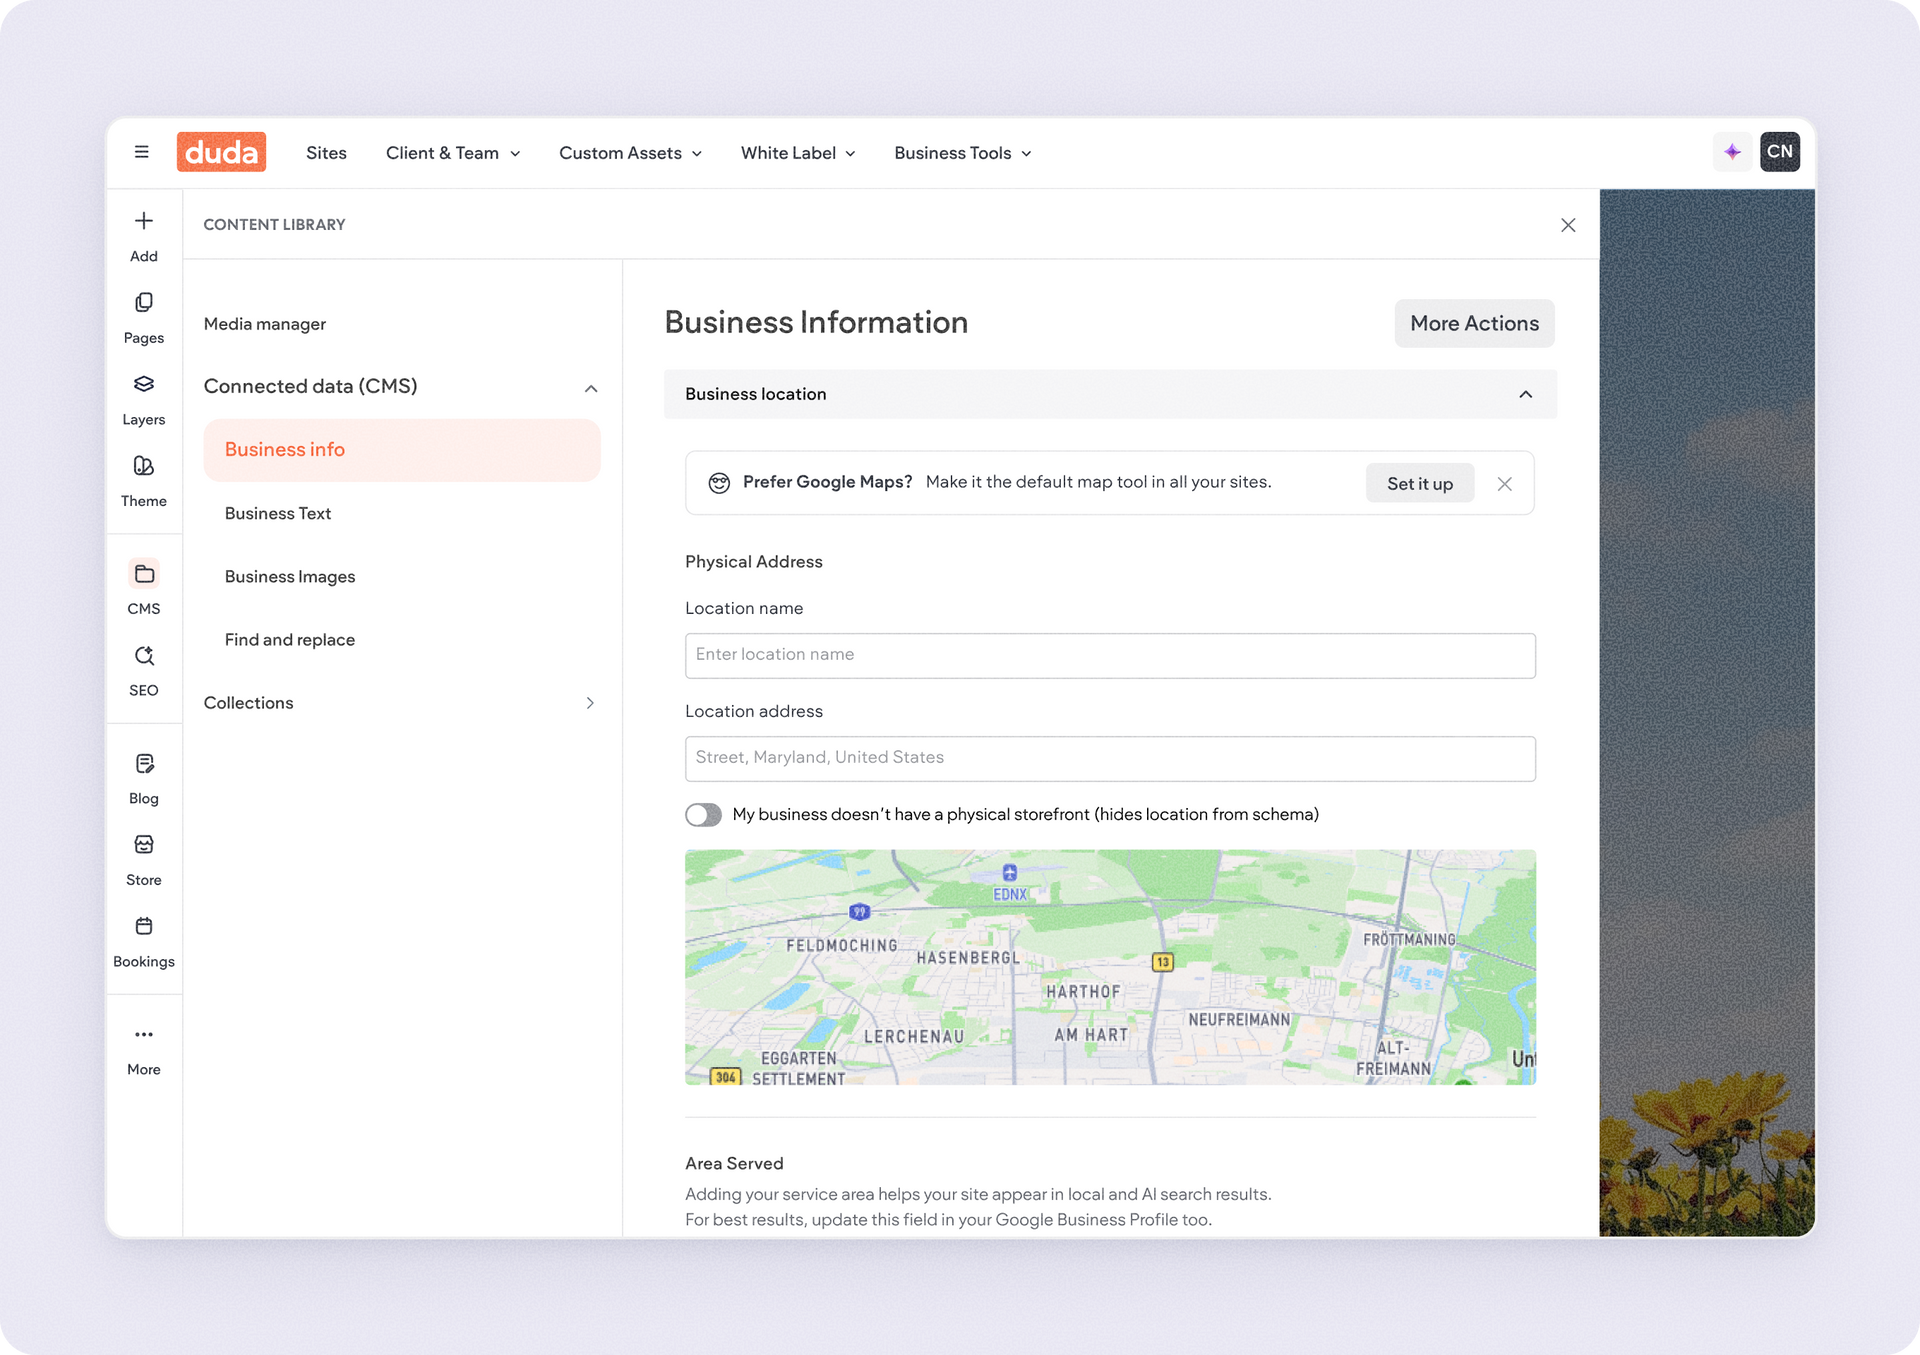1920x1355 pixels.
Task: Click the Location name input field
Action: click(1110, 655)
